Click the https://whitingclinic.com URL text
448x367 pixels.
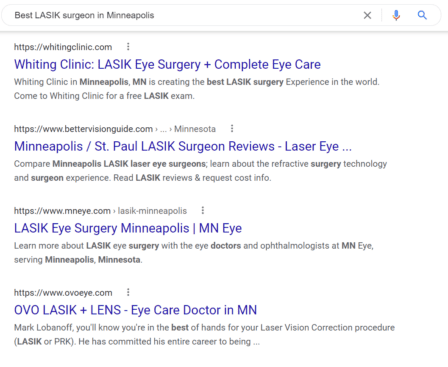(x=63, y=47)
